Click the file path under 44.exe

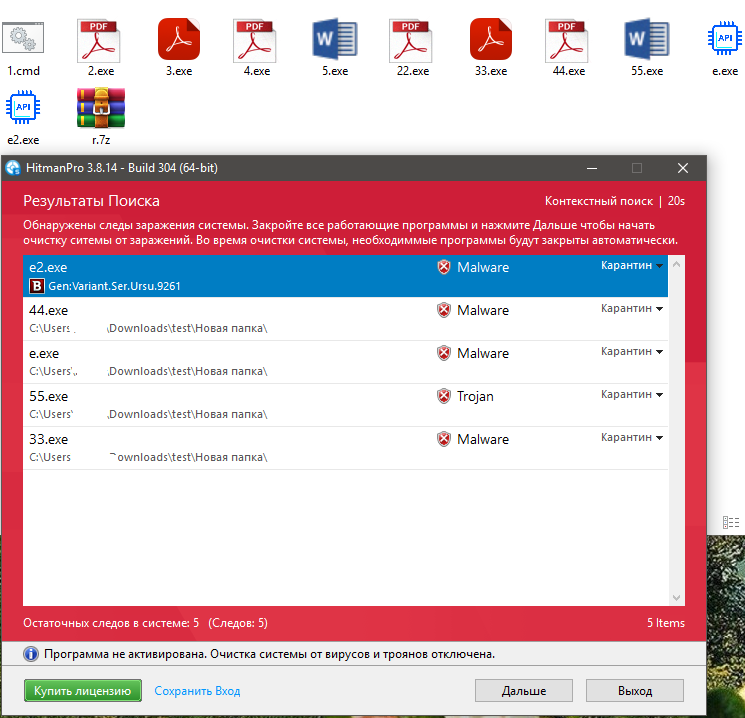pos(148,328)
